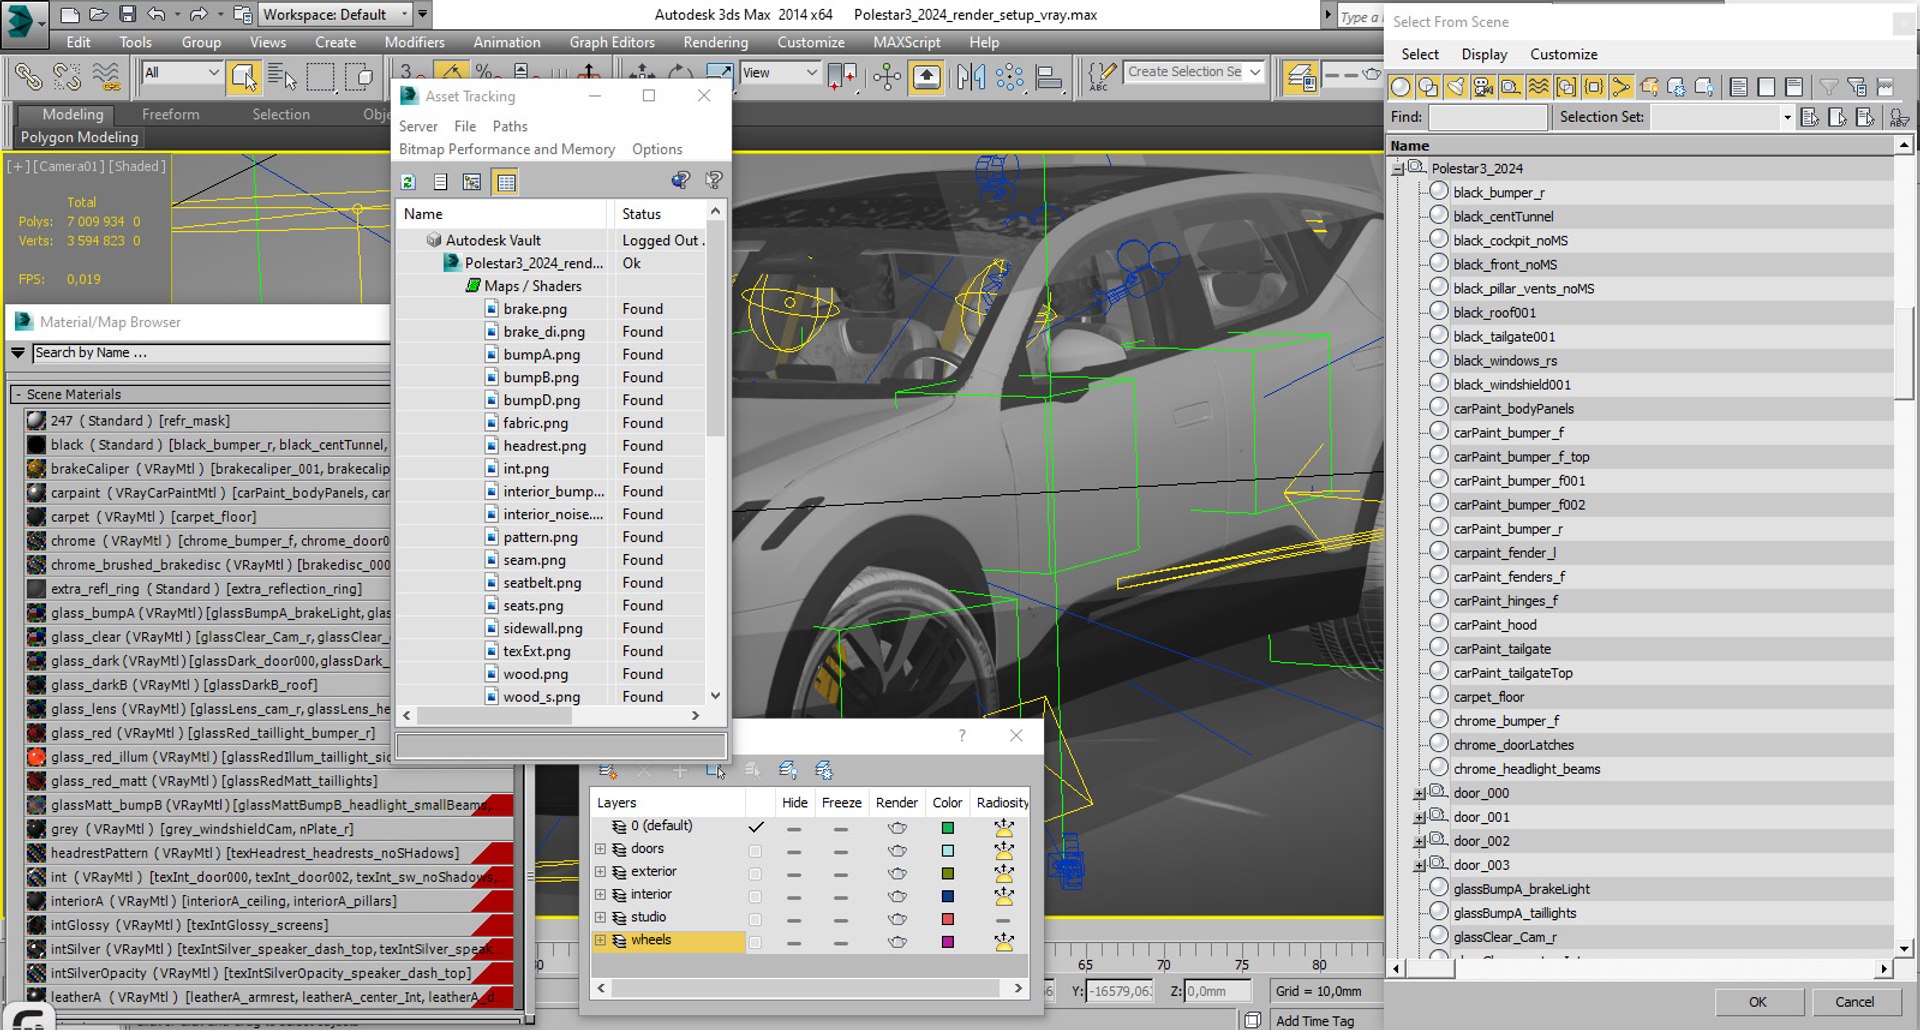The width and height of the screenshot is (1920, 1030).
Task: Toggle Display Cameras filter in Select From Scene
Action: click(x=1483, y=87)
